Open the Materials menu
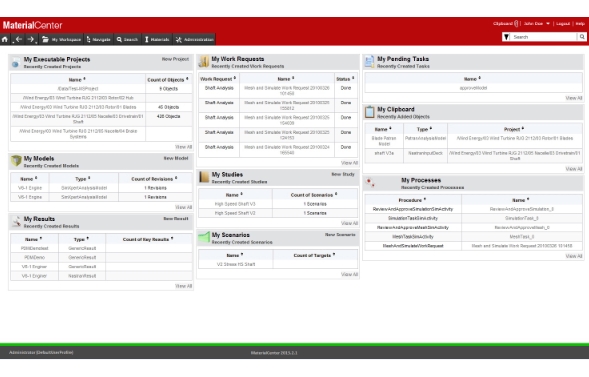Image resolution: width=589 pixels, height=377 pixels. 157,39
